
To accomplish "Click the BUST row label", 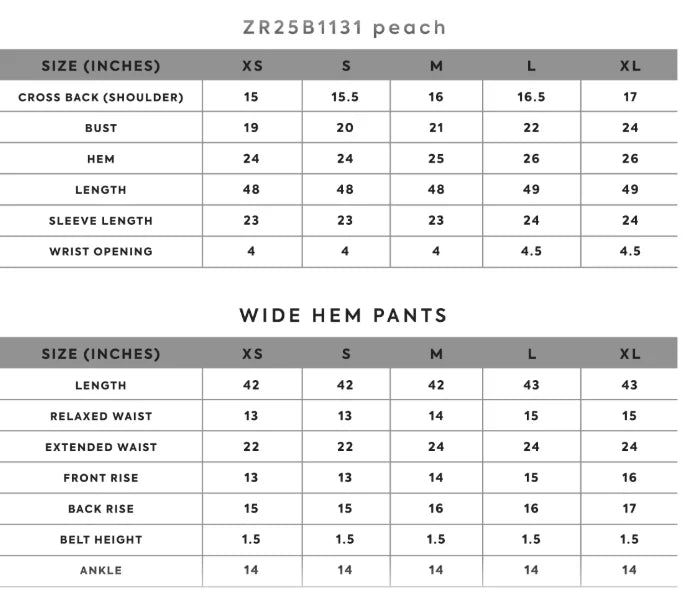I will (x=101, y=128).
